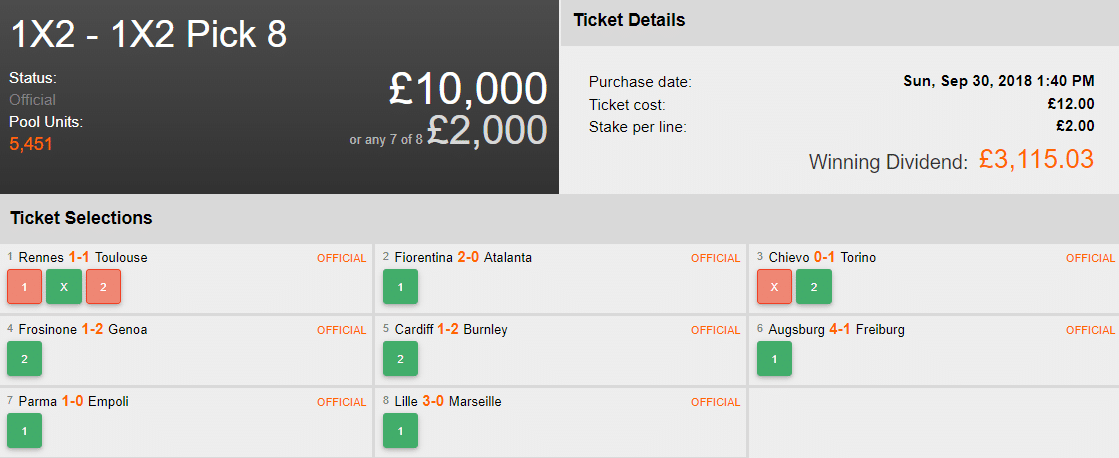Viewport: 1119px width, 458px height.
Task: Click the green 2 pick for Chievo-Torino
Action: pyautogui.click(x=813, y=286)
